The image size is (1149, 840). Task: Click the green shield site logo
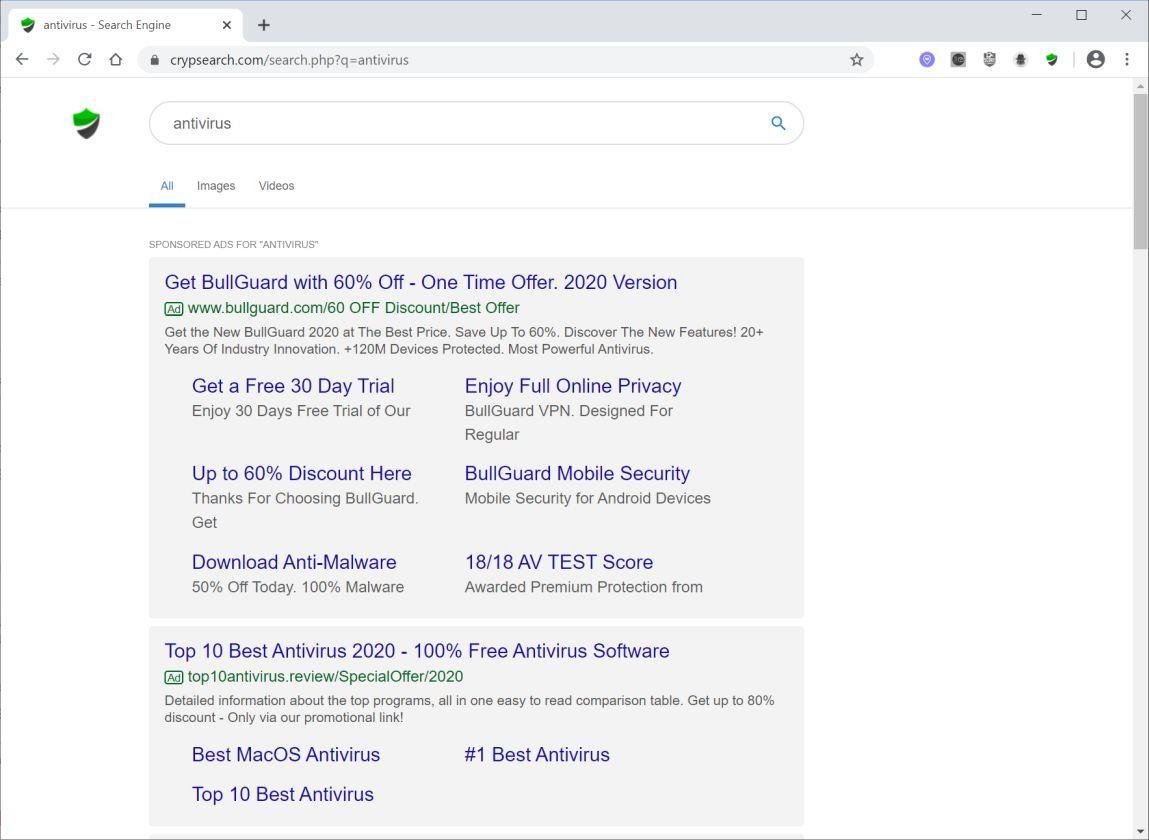click(x=87, y=123)
